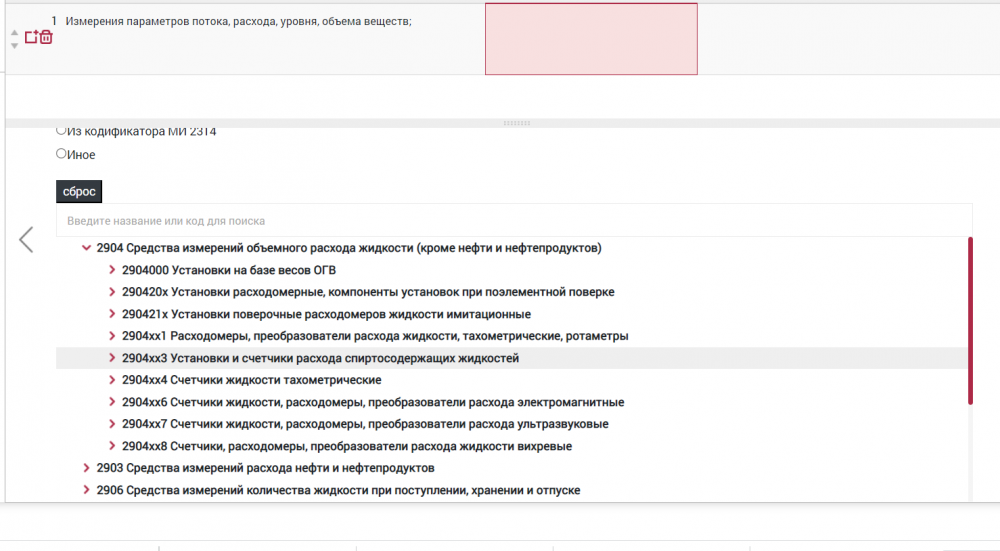Click the add row icon beside row 1
Viewport: 1000px width, 551px height.
pyautogui.click(x=31, y=37)
